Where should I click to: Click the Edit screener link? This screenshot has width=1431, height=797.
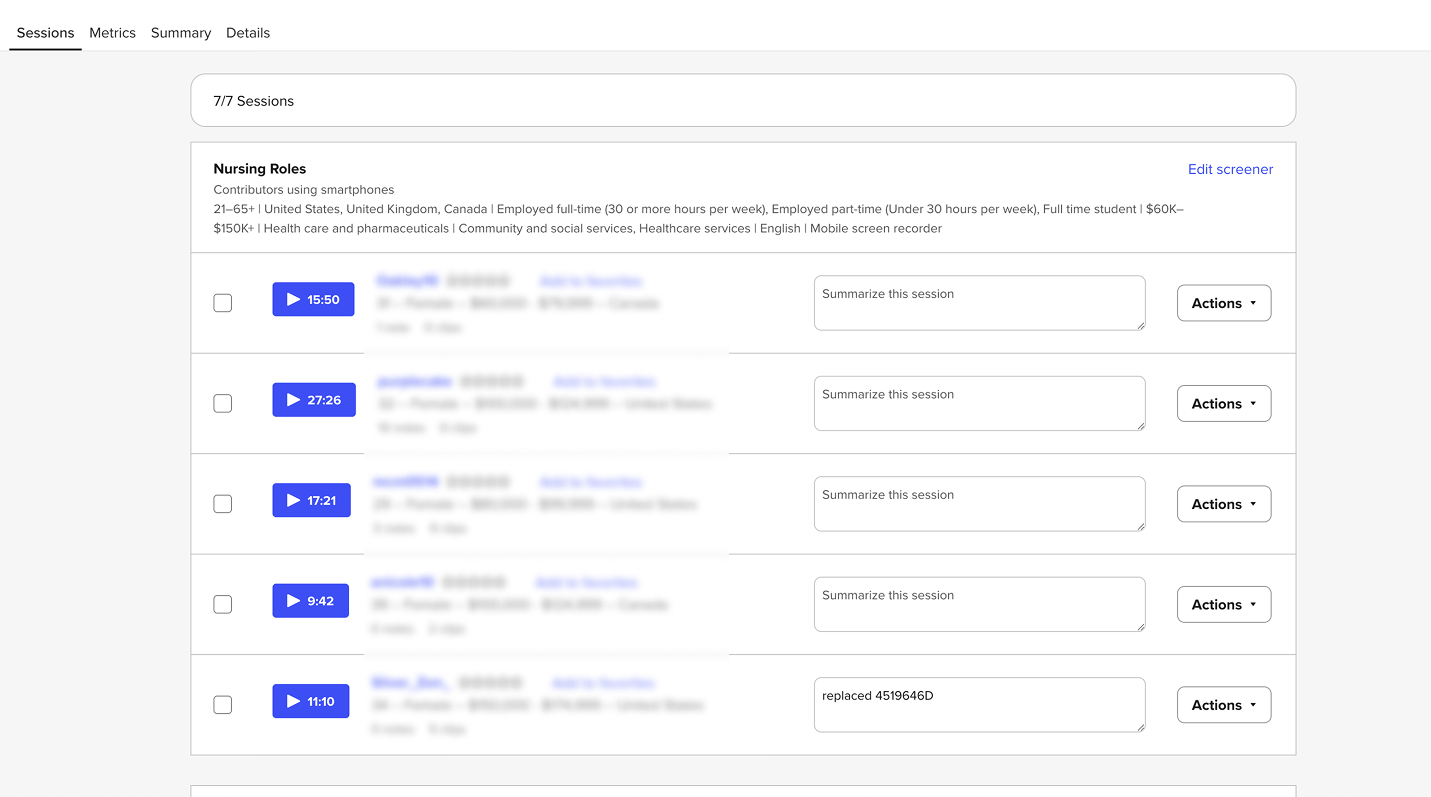[1230, 169]
